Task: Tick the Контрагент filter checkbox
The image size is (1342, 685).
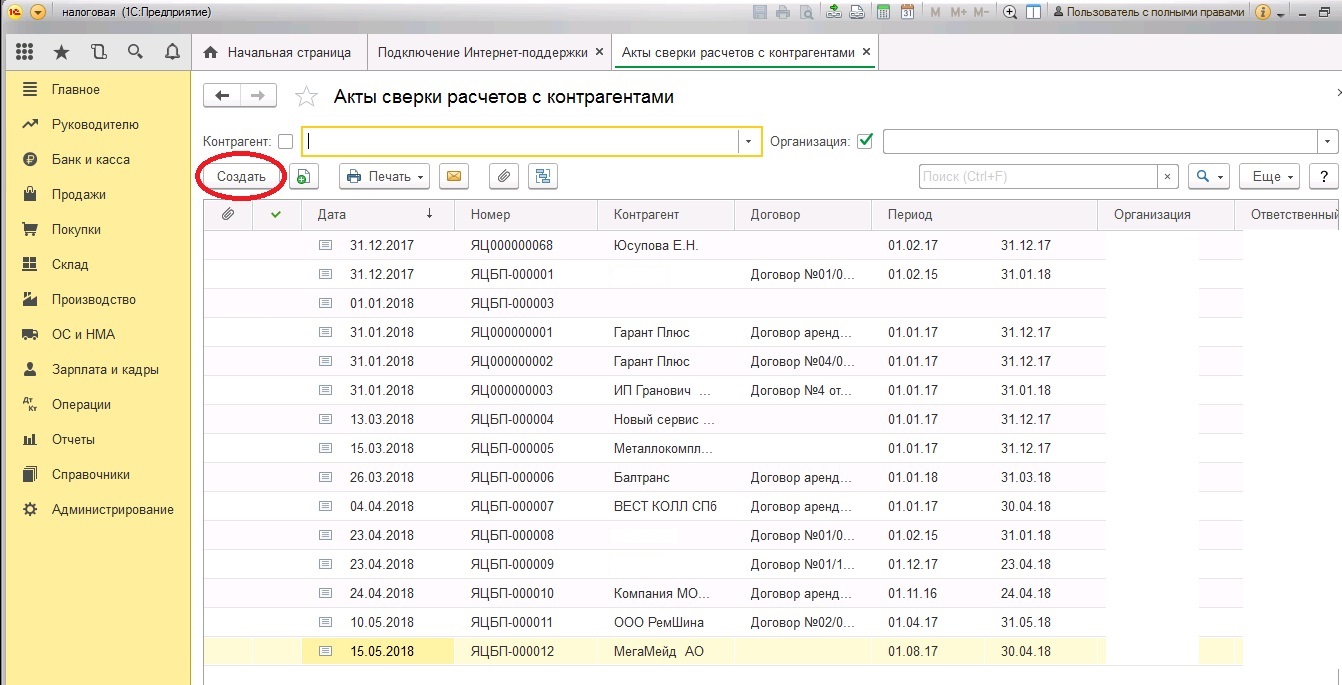Action: (286, 141)
